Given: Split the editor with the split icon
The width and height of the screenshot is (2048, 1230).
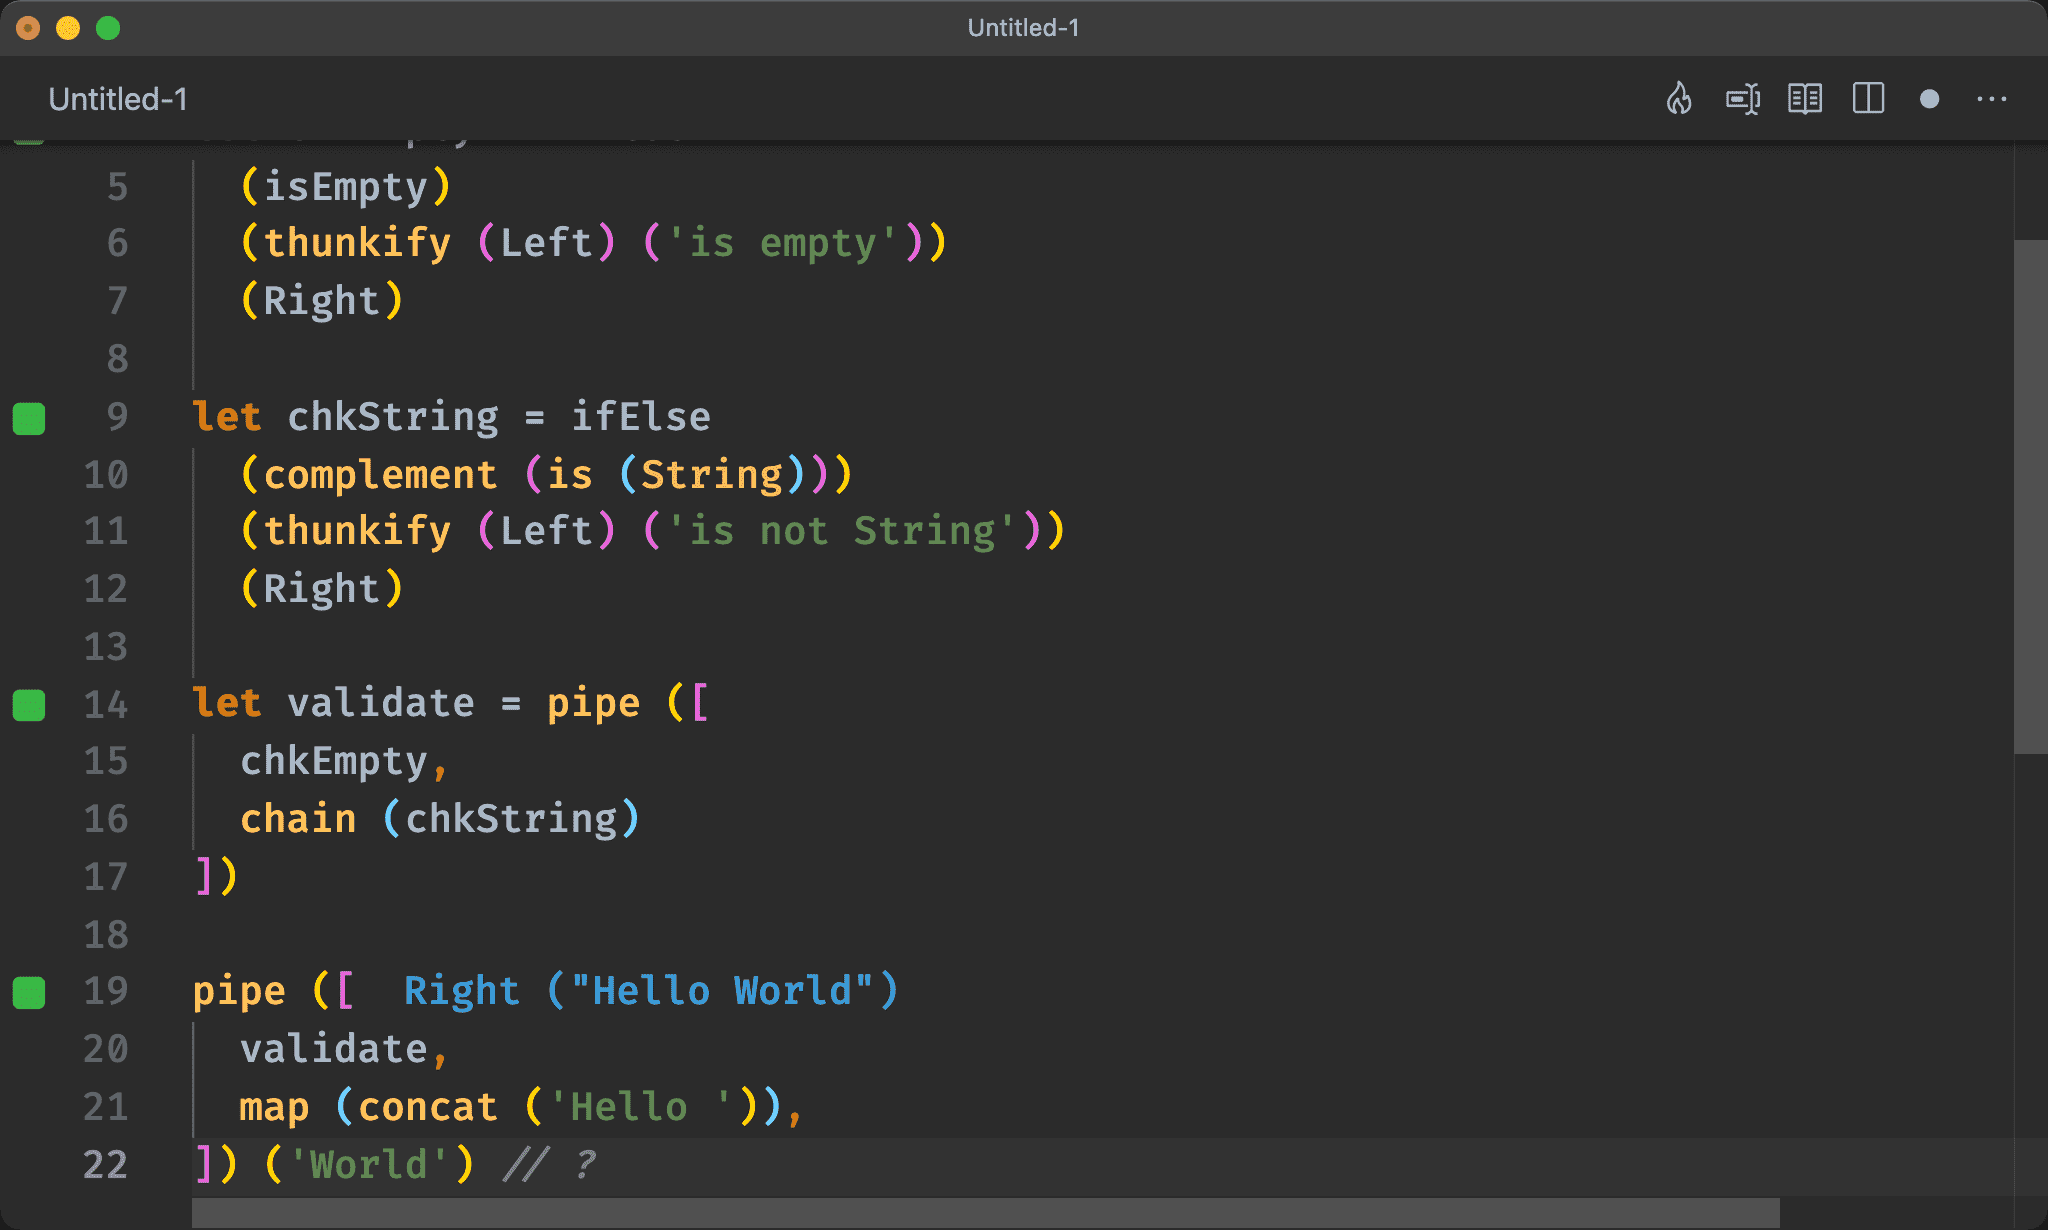Looking at the screenshot, I should tap(1868, 99).
